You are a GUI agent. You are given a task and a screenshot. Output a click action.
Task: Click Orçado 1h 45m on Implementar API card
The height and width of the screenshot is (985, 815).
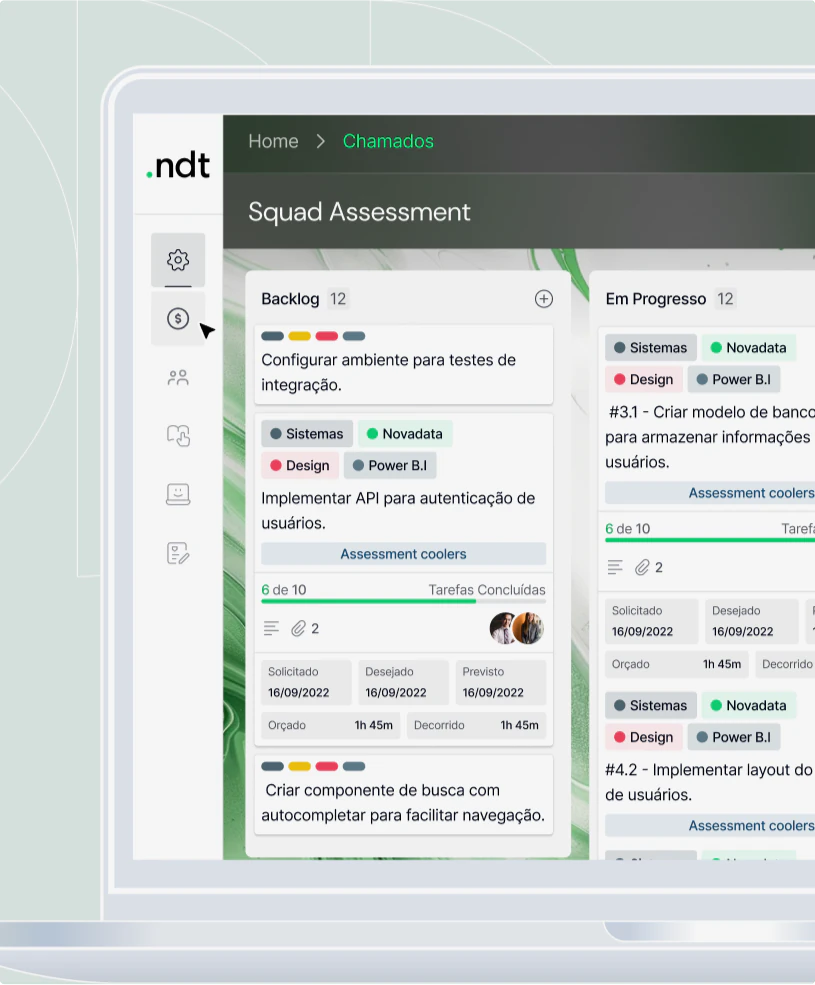point(331,725)
